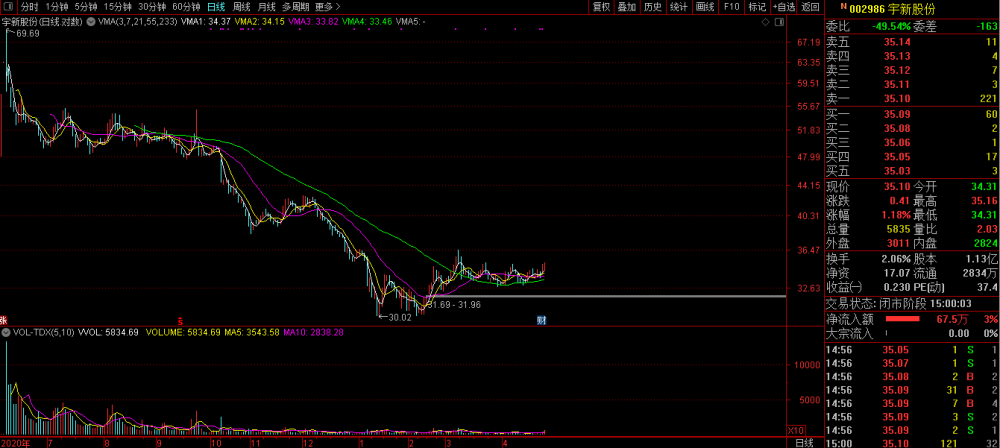Select the 14:56 tick with volume 31

point(912,390)
